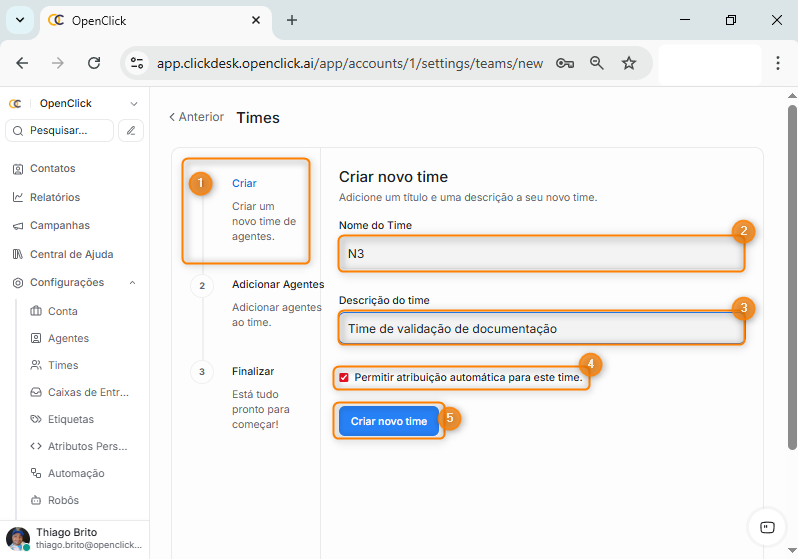798x559 pixels.
Task: Click the password key icon in address bar
Action: point(565,63)
